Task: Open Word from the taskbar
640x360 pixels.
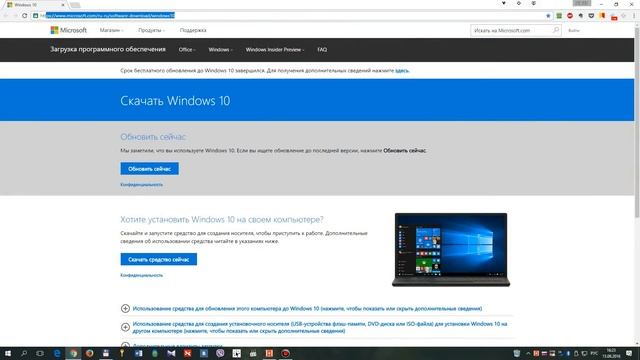Action: coord(138,353)
